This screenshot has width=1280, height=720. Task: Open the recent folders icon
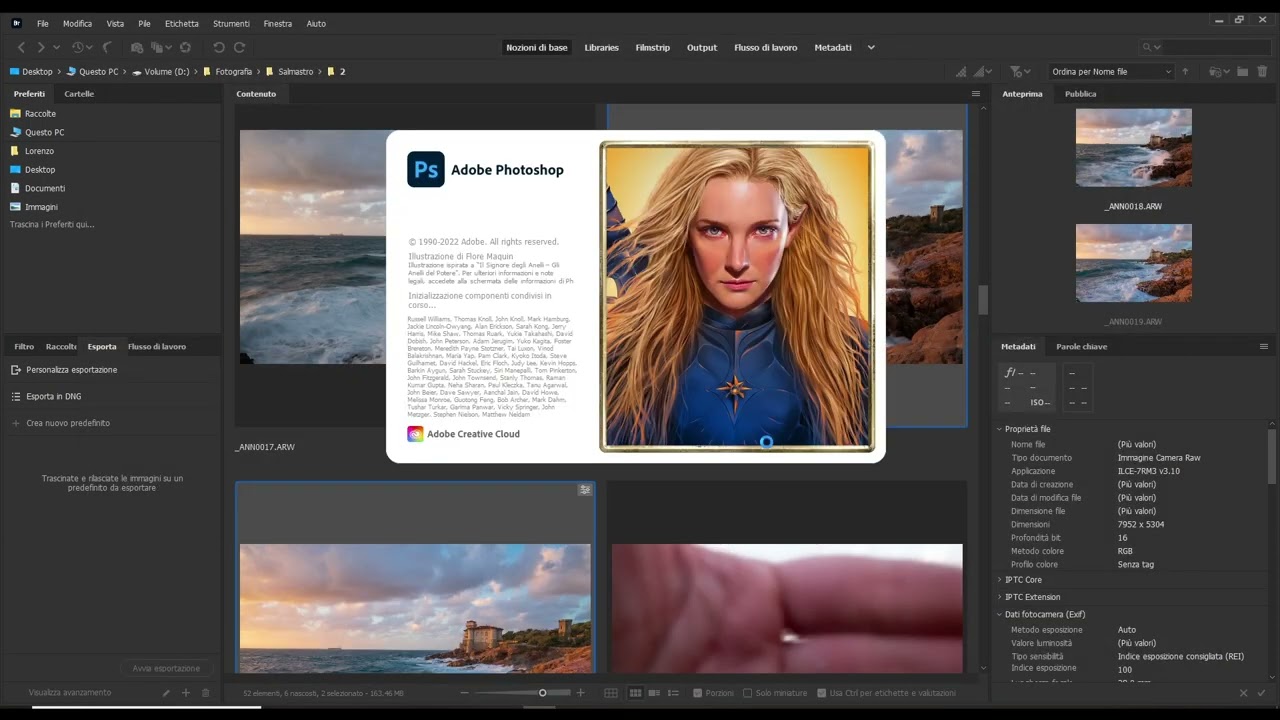coord(1217,72)
